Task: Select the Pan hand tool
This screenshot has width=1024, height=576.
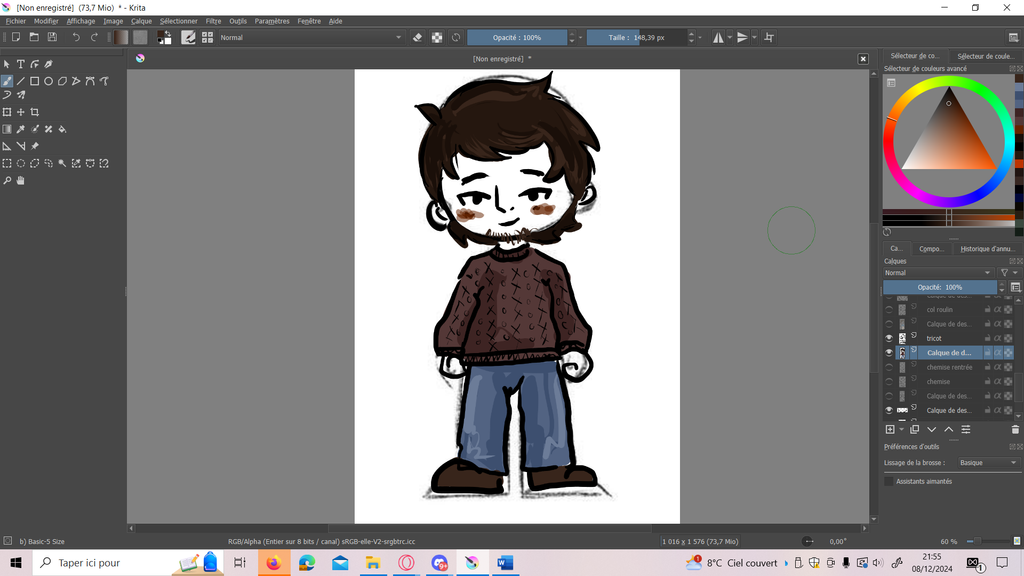Action: point(20,181)
